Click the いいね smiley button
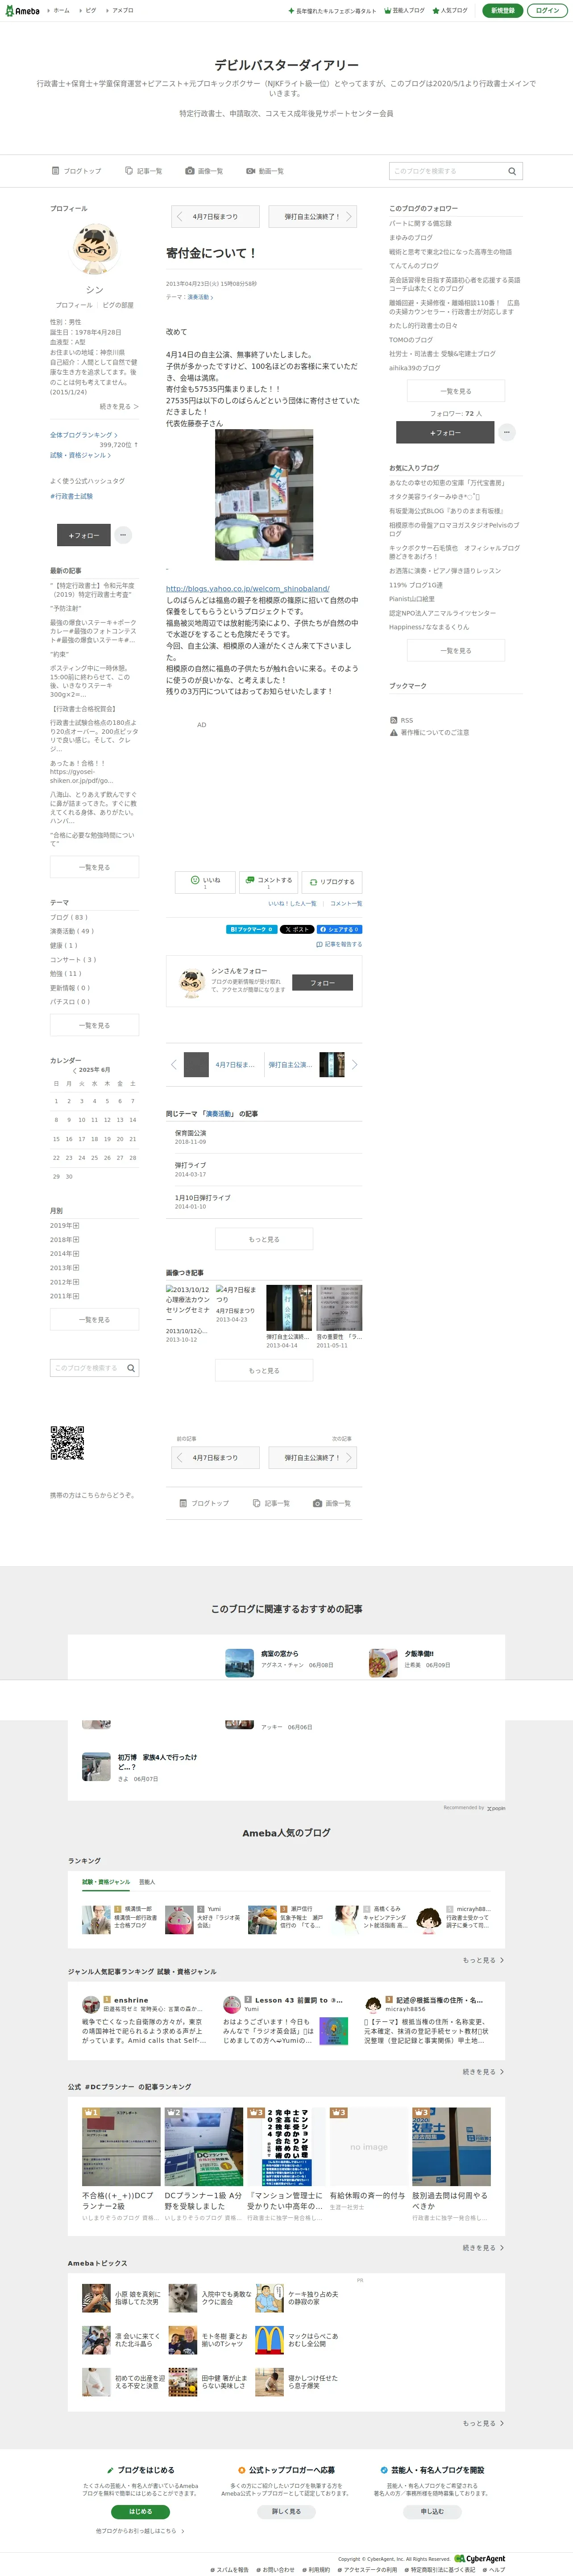573x2576 pixels. pyautogui.click(x=205, y=882)
